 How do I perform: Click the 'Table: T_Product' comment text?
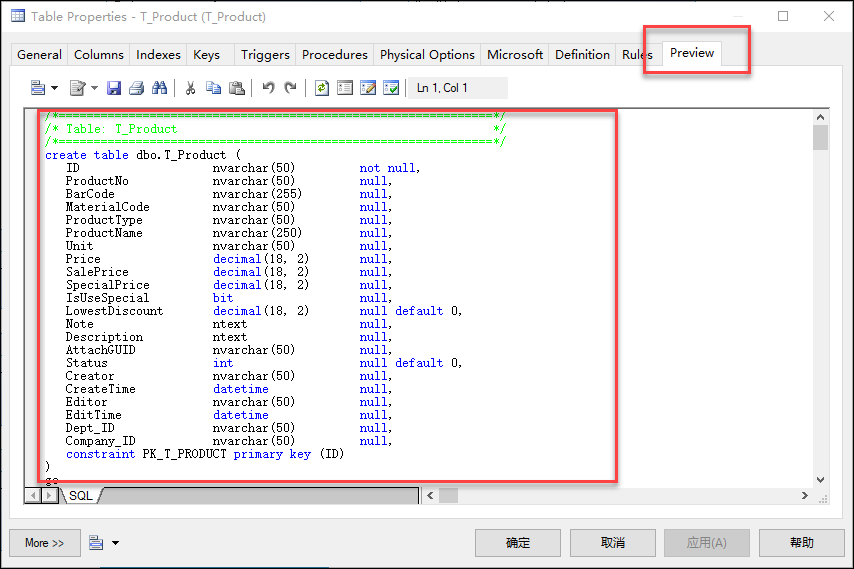click(121, 129)
